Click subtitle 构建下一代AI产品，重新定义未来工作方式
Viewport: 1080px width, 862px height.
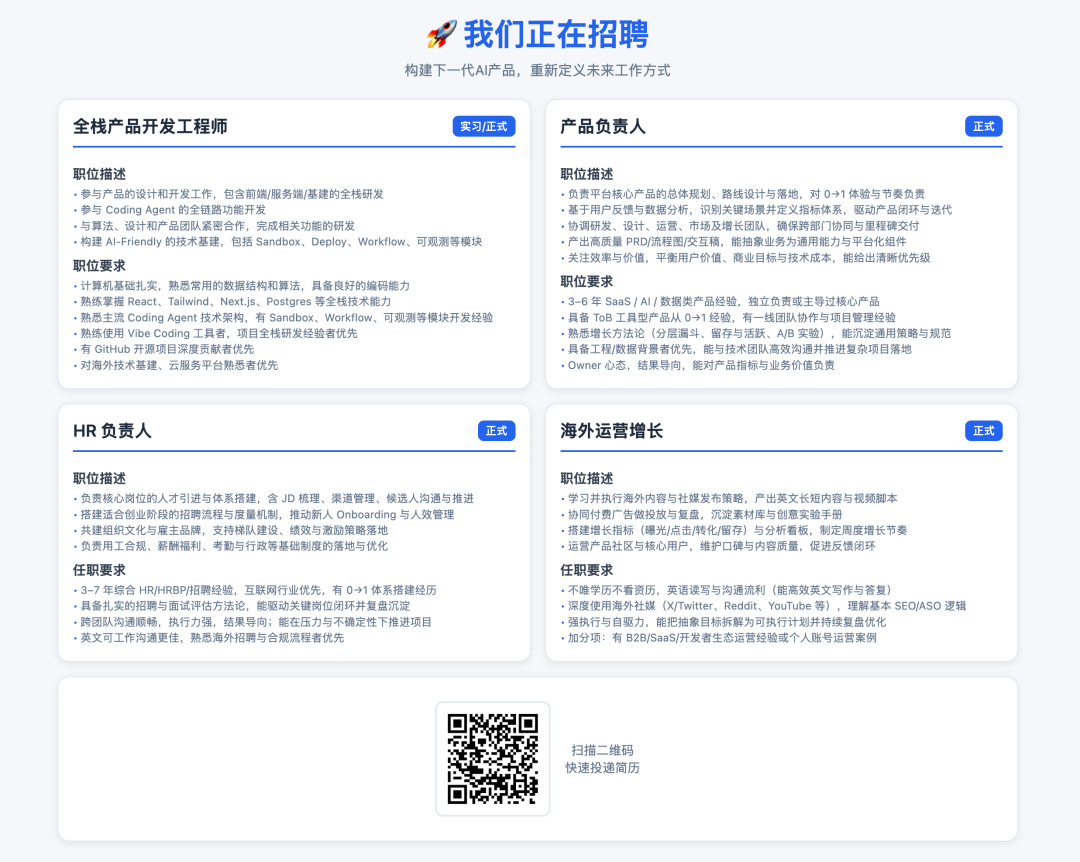tap(537, 70)
